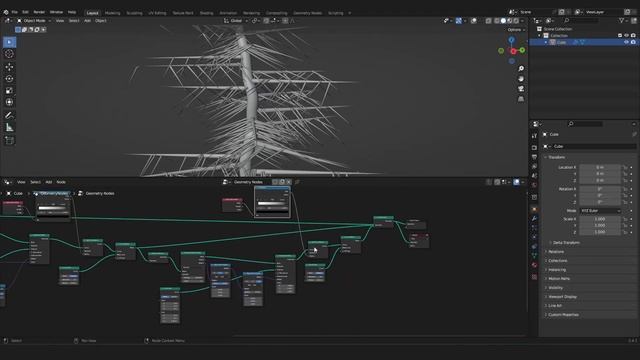Select the Scale tool
The height and width of the screenshot is (360, 640).
[9, 90]
